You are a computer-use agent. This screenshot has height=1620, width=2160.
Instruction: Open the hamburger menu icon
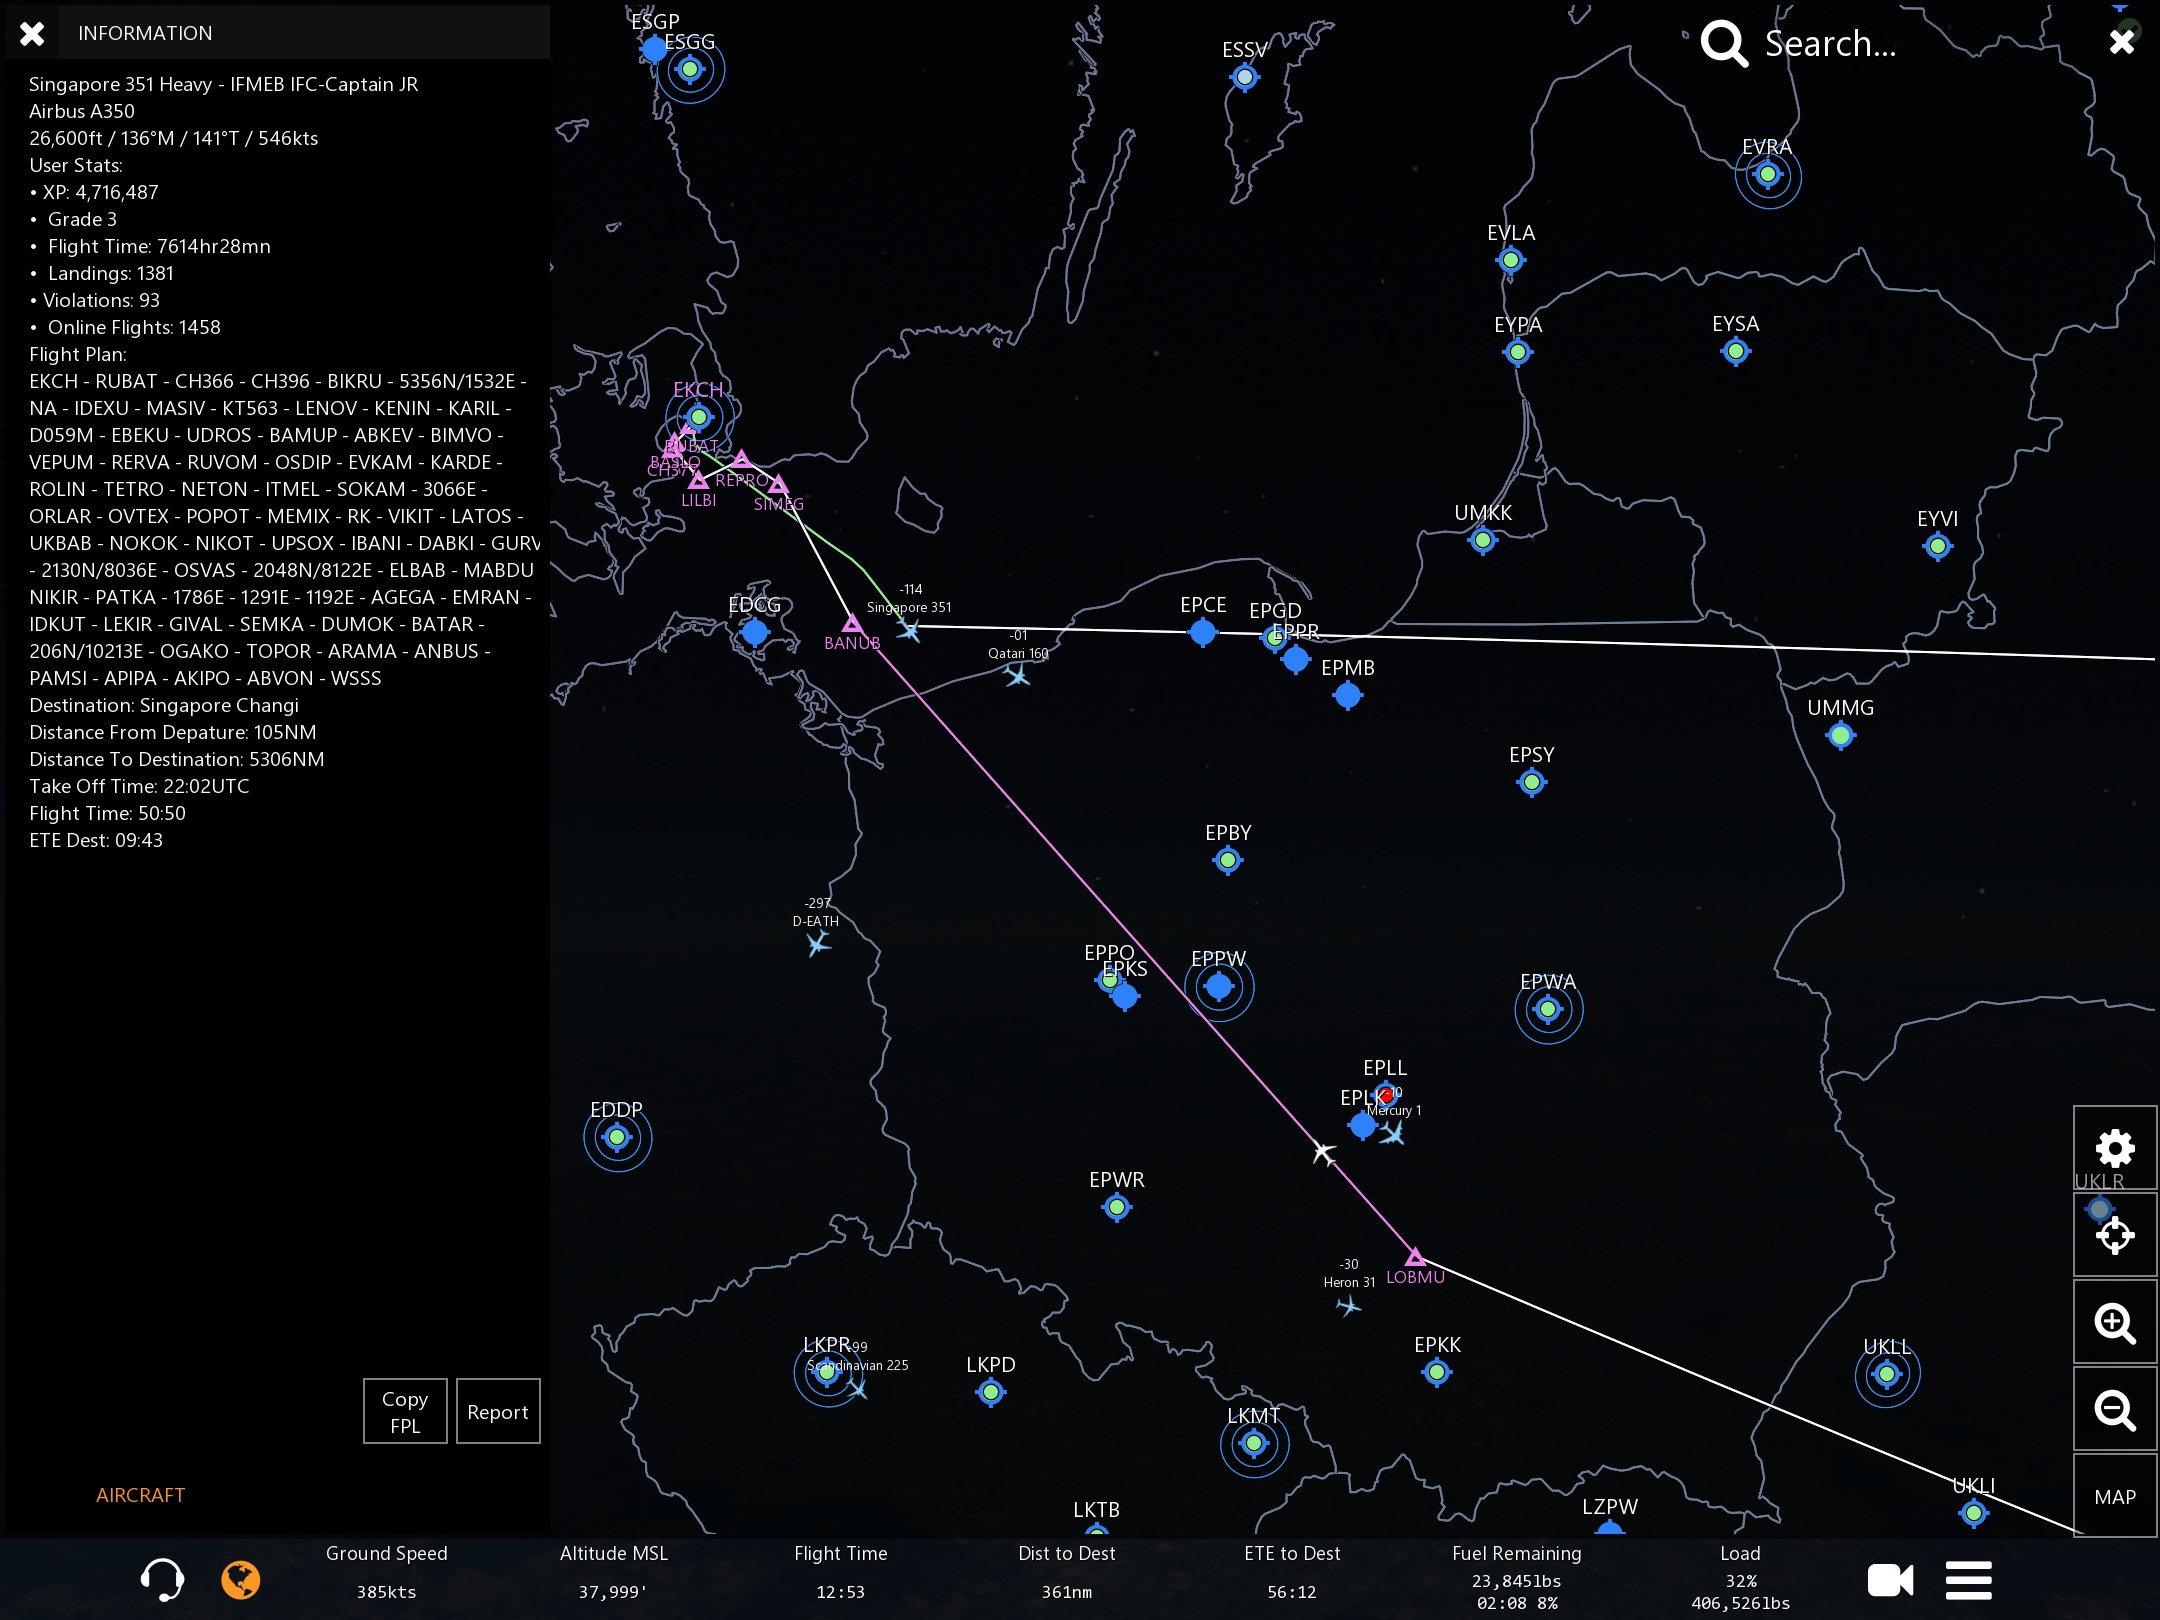(1968, 1580)
